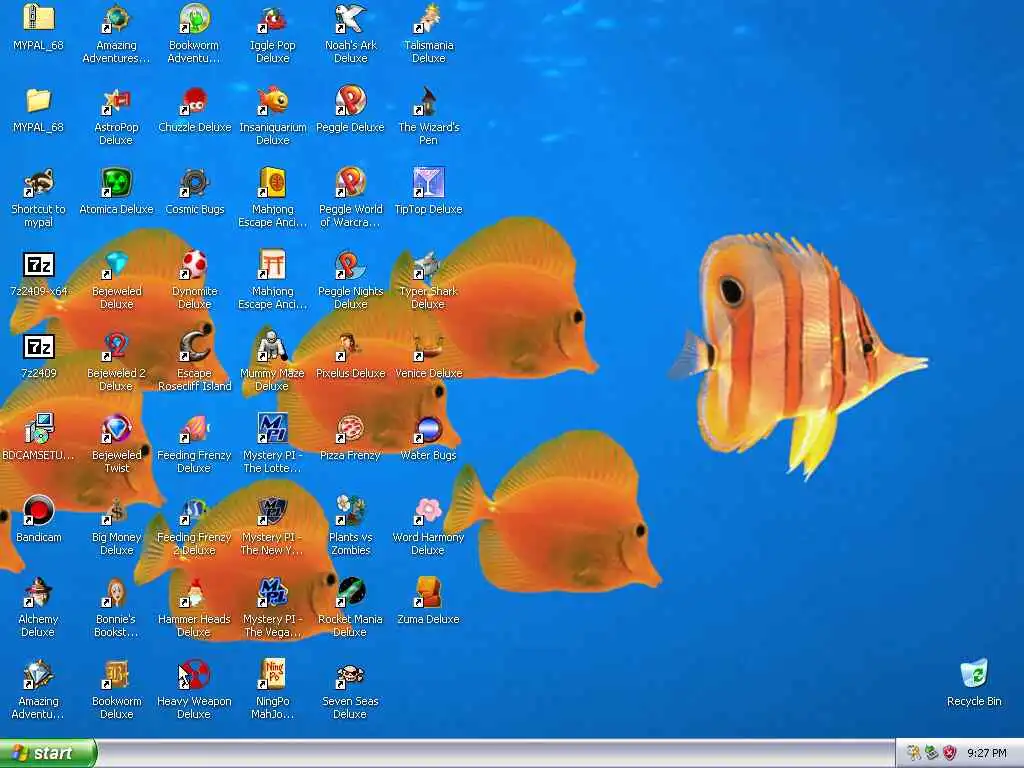This screenshot has width=1024, height=768.
Task: Select the BDCAMSETUP installer icon
Action: [39, 428]
